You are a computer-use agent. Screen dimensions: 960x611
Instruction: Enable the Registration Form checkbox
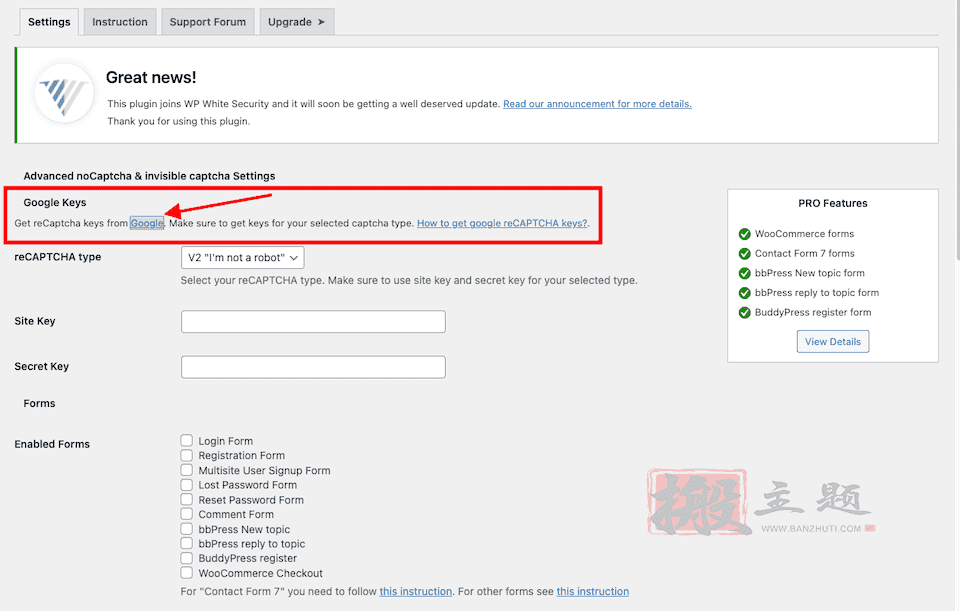187,455
